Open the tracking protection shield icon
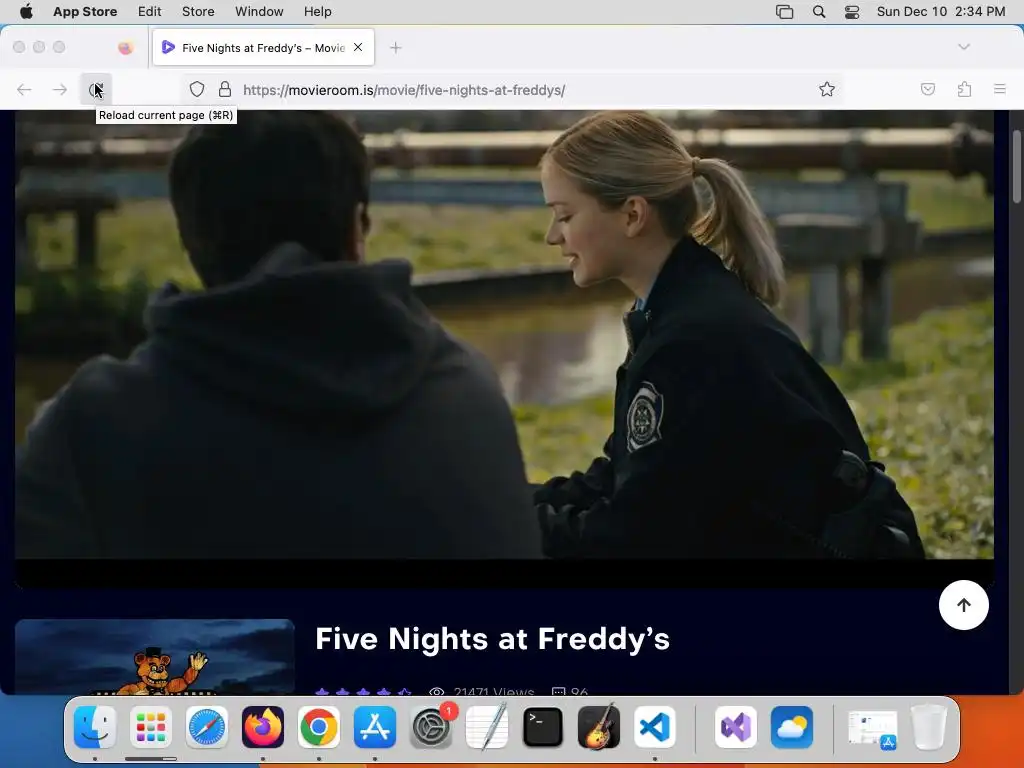 coord(197,89)
